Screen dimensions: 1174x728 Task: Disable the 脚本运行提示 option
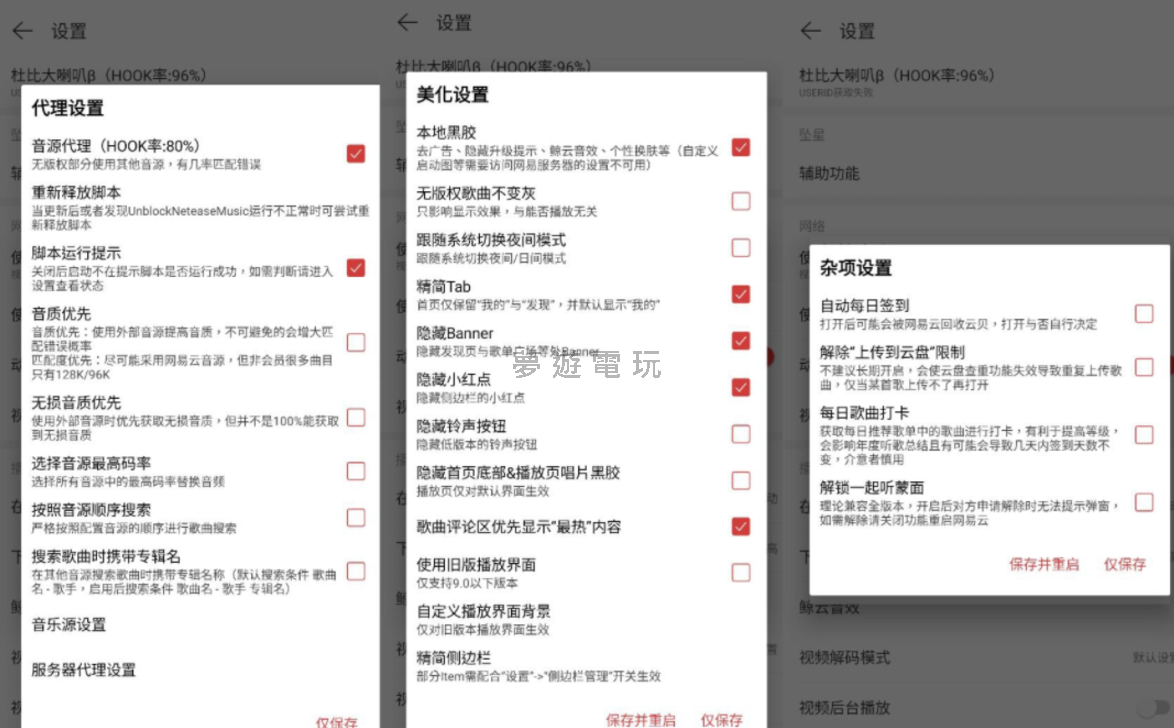pyautogui.click(x=355, y=267)
